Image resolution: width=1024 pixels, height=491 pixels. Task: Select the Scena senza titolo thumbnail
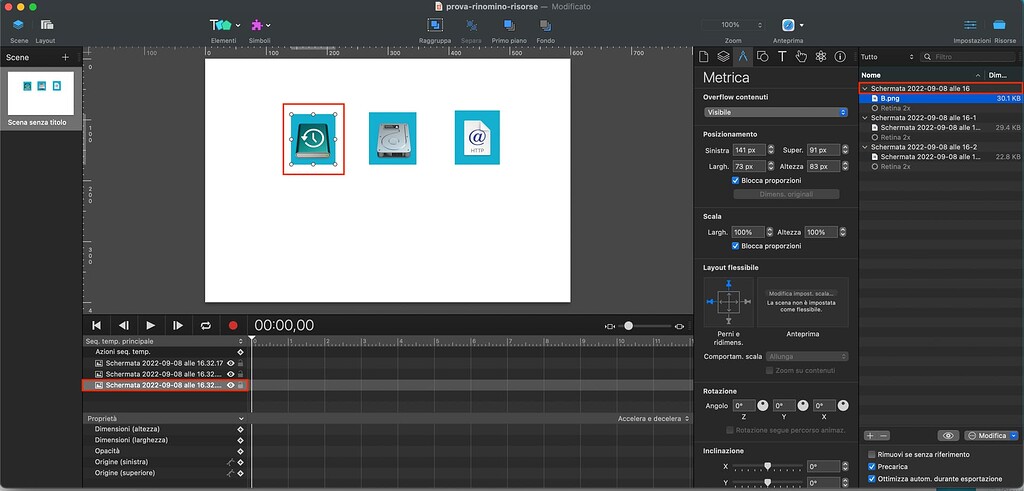click(x=41, y=92)
